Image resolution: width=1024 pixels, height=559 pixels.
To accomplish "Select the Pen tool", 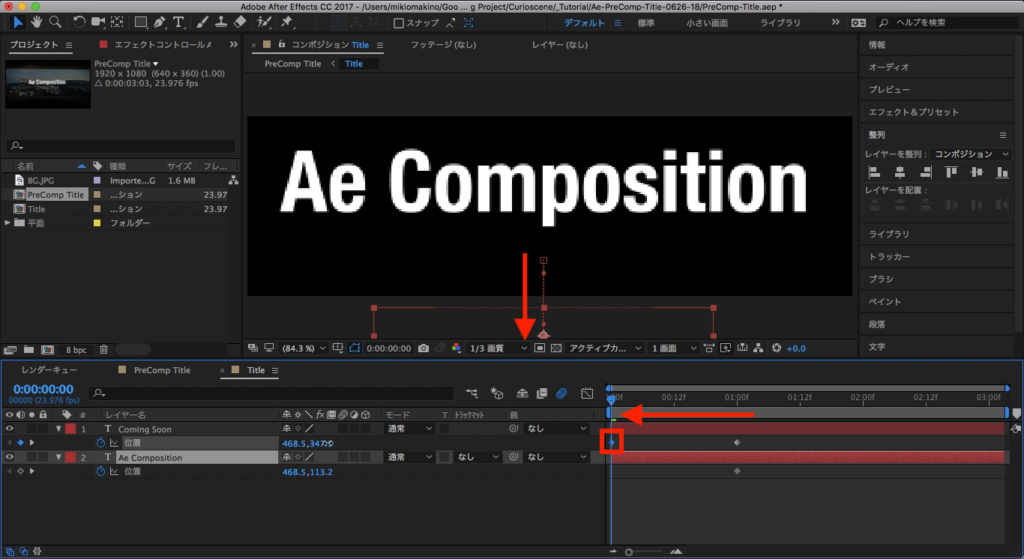I will (x=159, y=22).
